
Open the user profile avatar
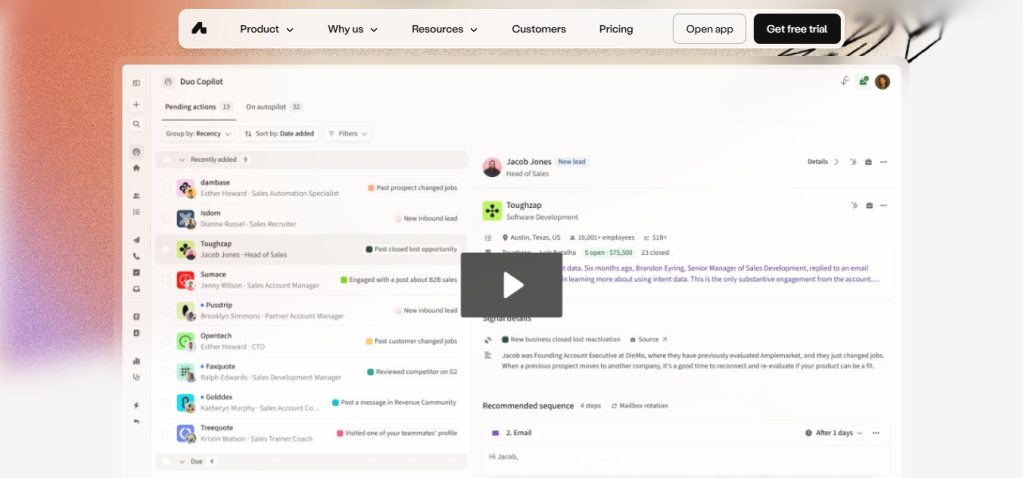[x=882, y=82]
